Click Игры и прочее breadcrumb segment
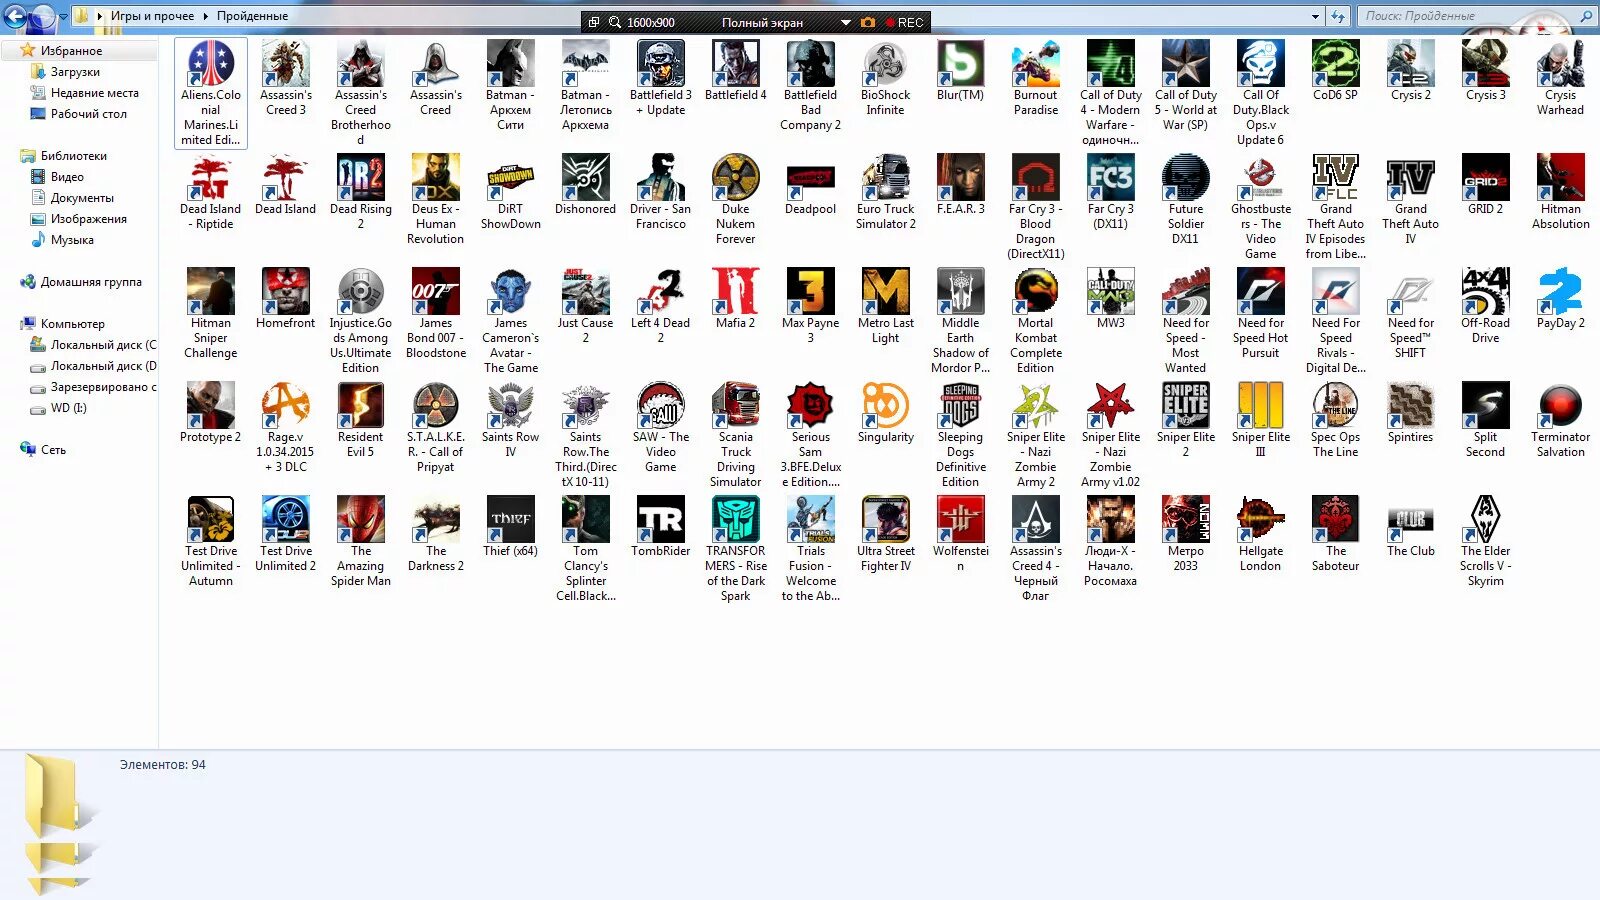The width and height of the screenshot is (1600, 900). [152, 16]
